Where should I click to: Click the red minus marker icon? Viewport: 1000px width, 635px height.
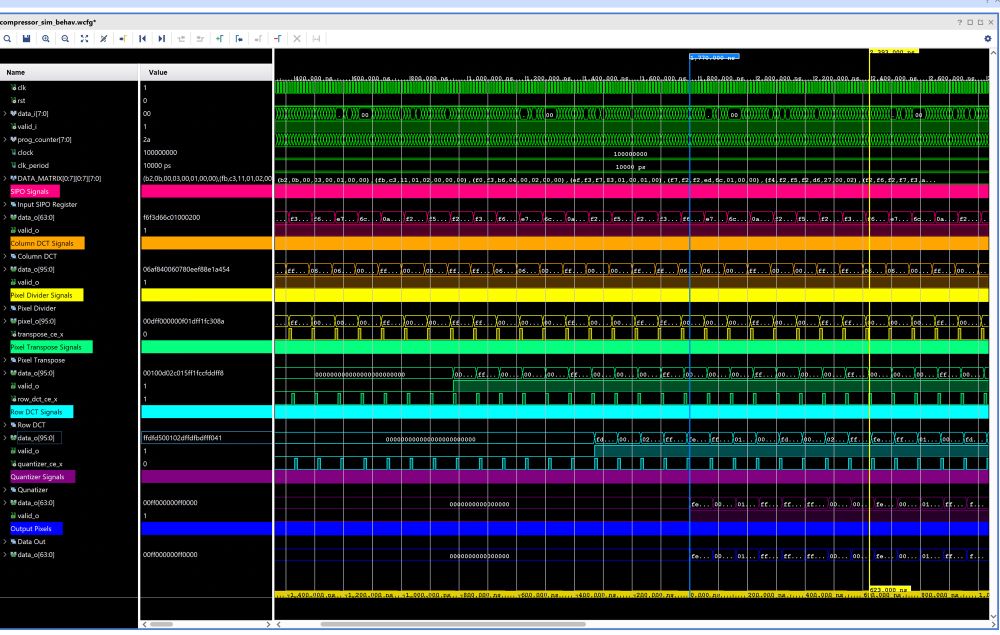click(x=278, y=39)
